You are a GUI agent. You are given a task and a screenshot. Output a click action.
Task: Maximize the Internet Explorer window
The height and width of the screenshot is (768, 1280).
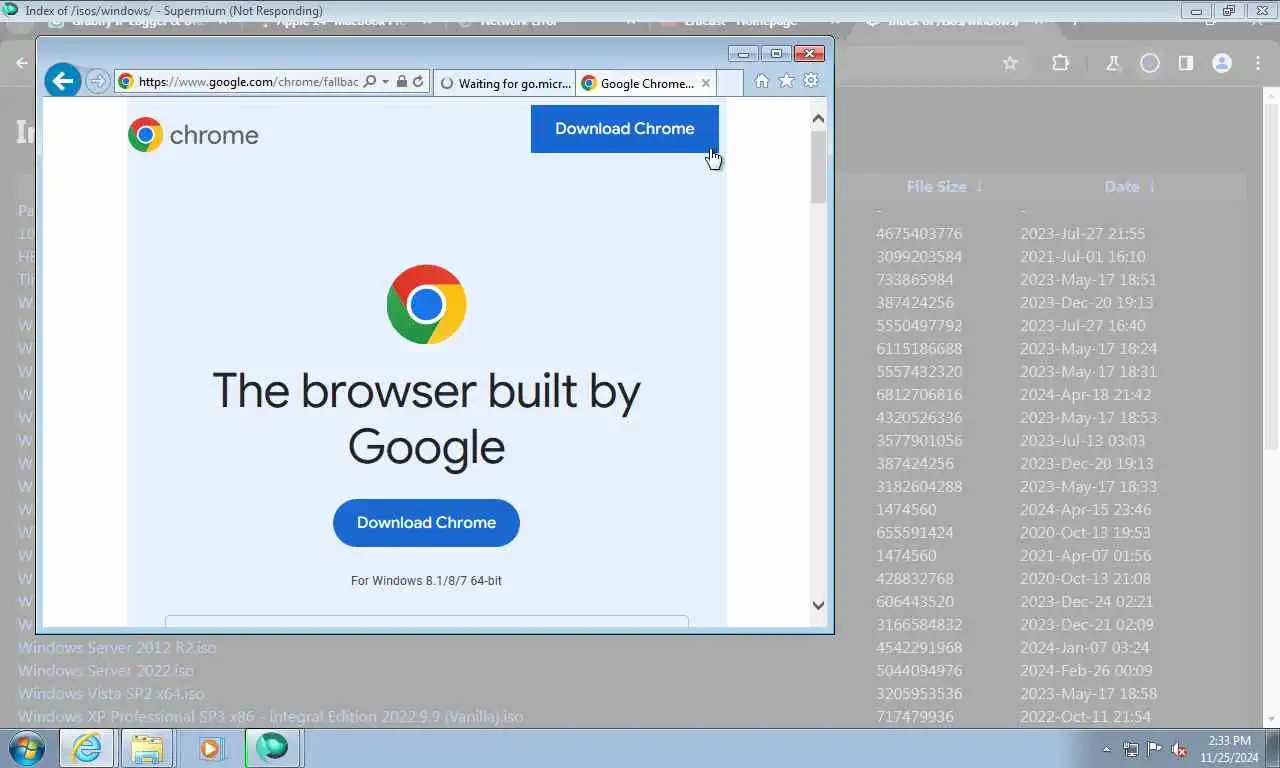pos(775,54)
